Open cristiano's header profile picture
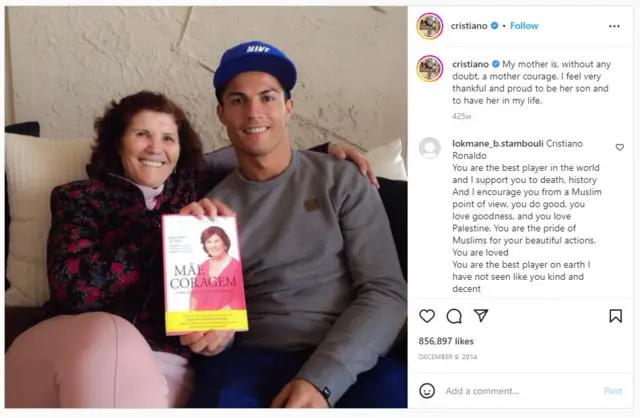 (430, 26)
